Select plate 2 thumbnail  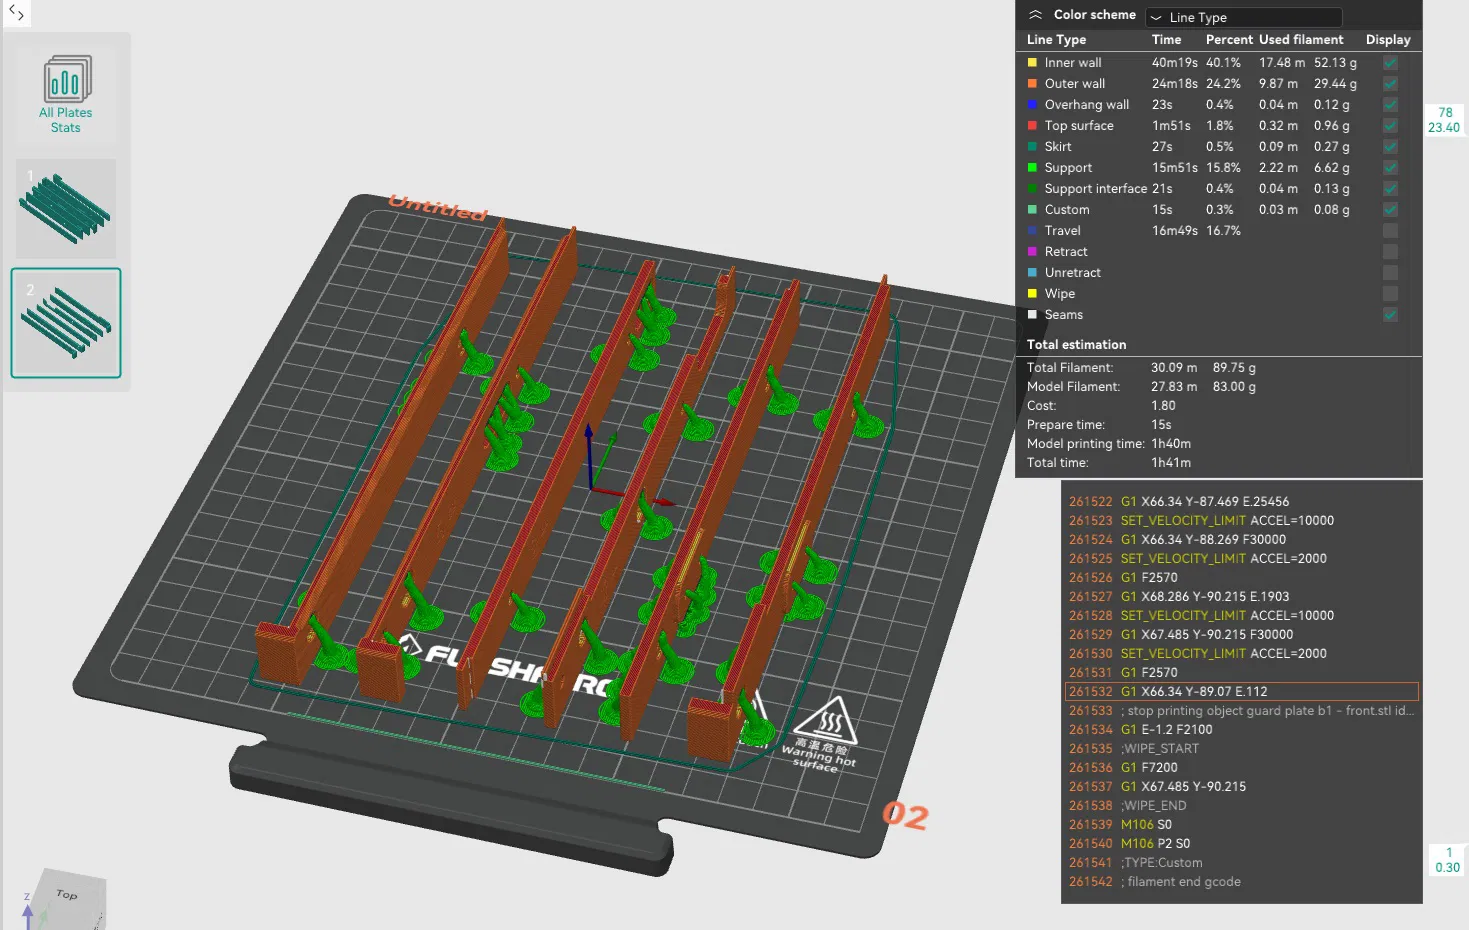click(x=66, y=323)
